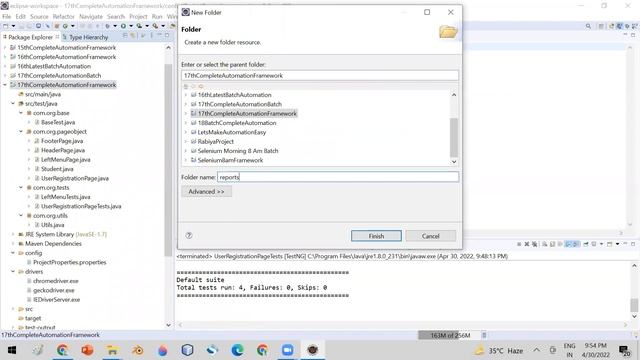Collapse the src/test/java folder

[13, 104]
